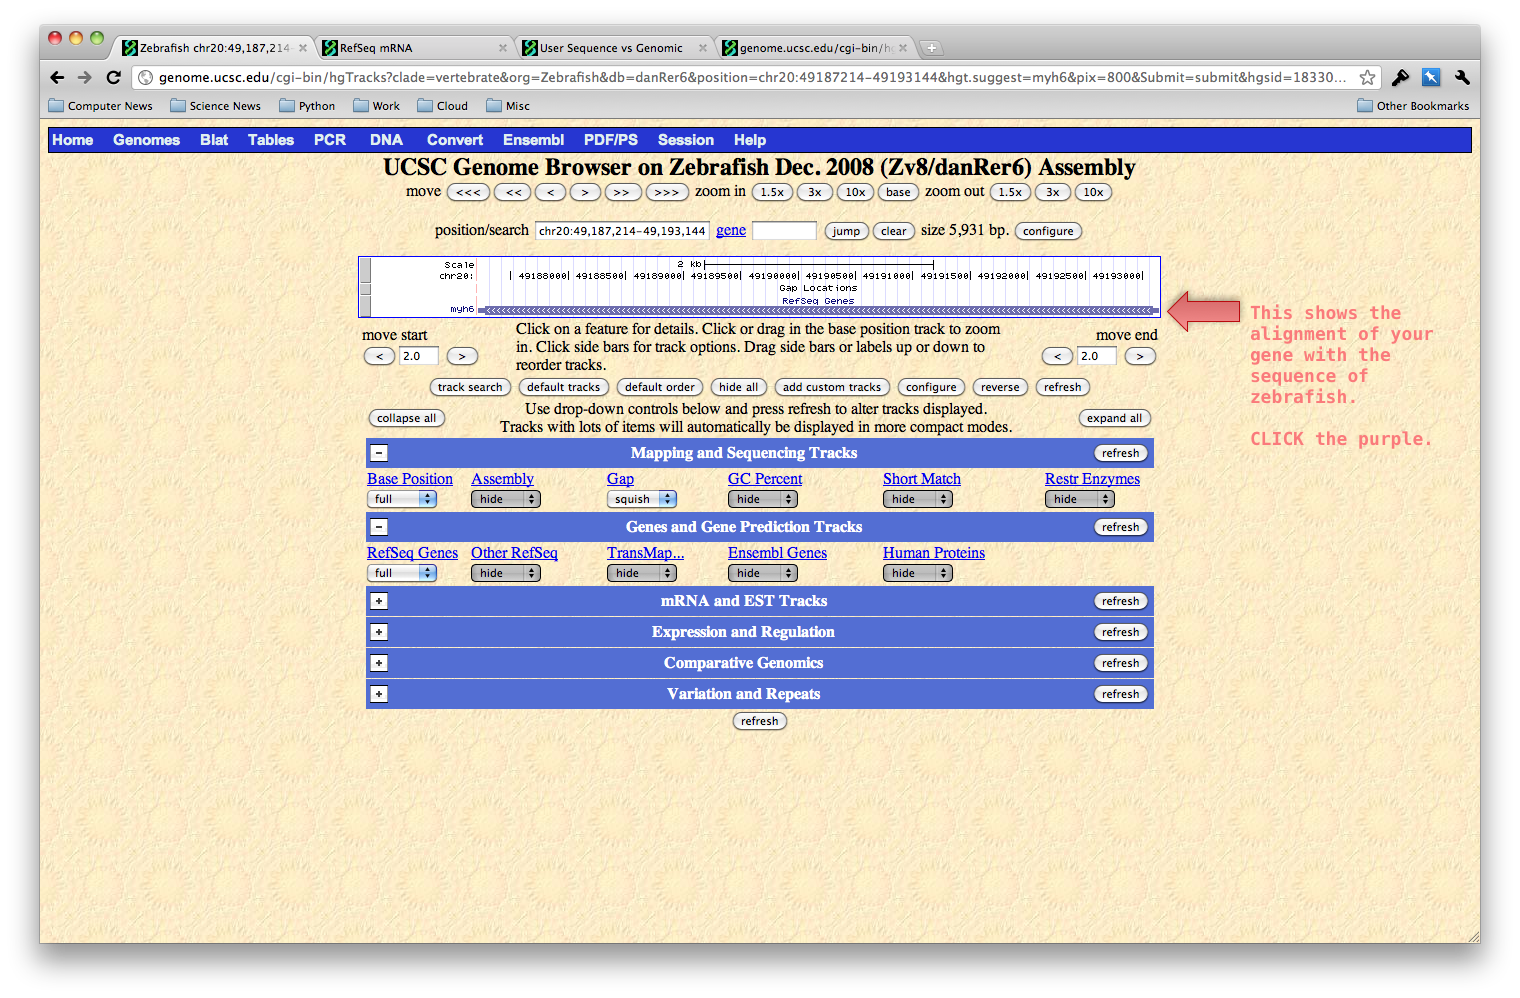Image resolution: width=1520 pixels, height=998 pixels.
Task: Open the GC Percent visibility dropdown
Action: coord(763,499)
